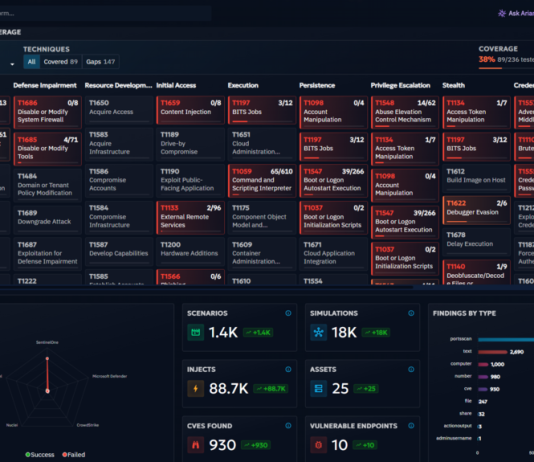The width and height of the screenshot is (534, 462).
Task: Click the Ask Ariane sparkle icon
Action: click(502, 13)
